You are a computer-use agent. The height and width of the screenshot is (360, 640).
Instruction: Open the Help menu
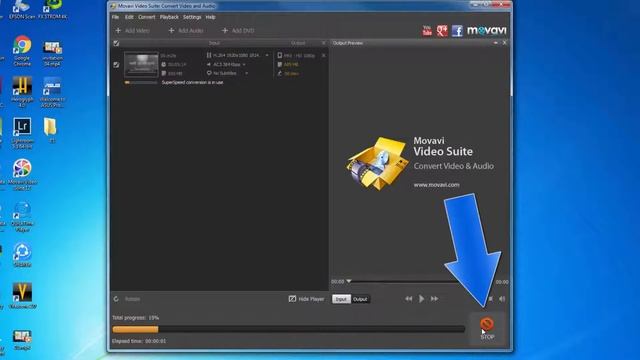(x=210, y=17)
